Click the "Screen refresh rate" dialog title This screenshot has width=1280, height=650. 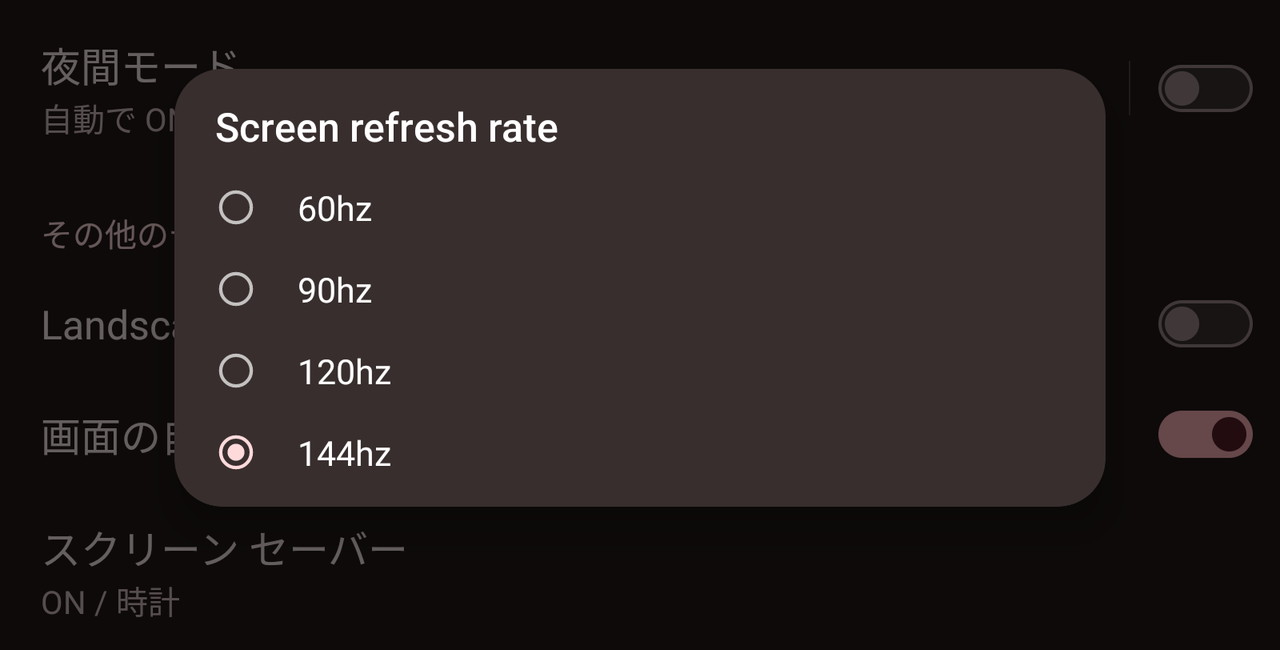point(386,128)
